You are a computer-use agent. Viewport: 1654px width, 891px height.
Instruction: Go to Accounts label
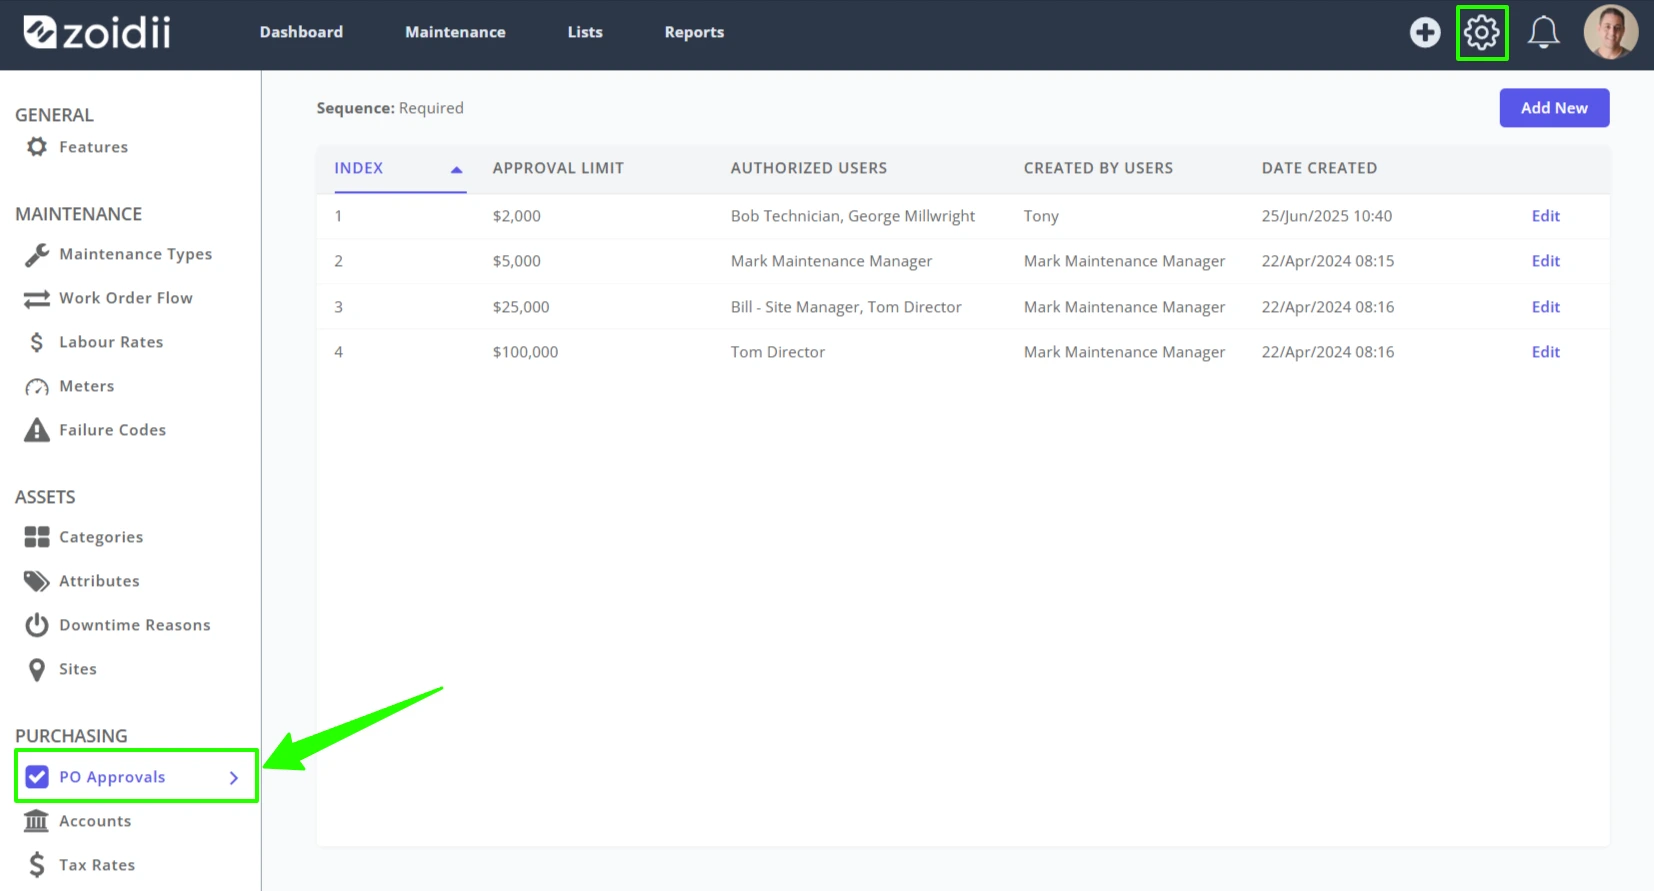pos(95,821)
